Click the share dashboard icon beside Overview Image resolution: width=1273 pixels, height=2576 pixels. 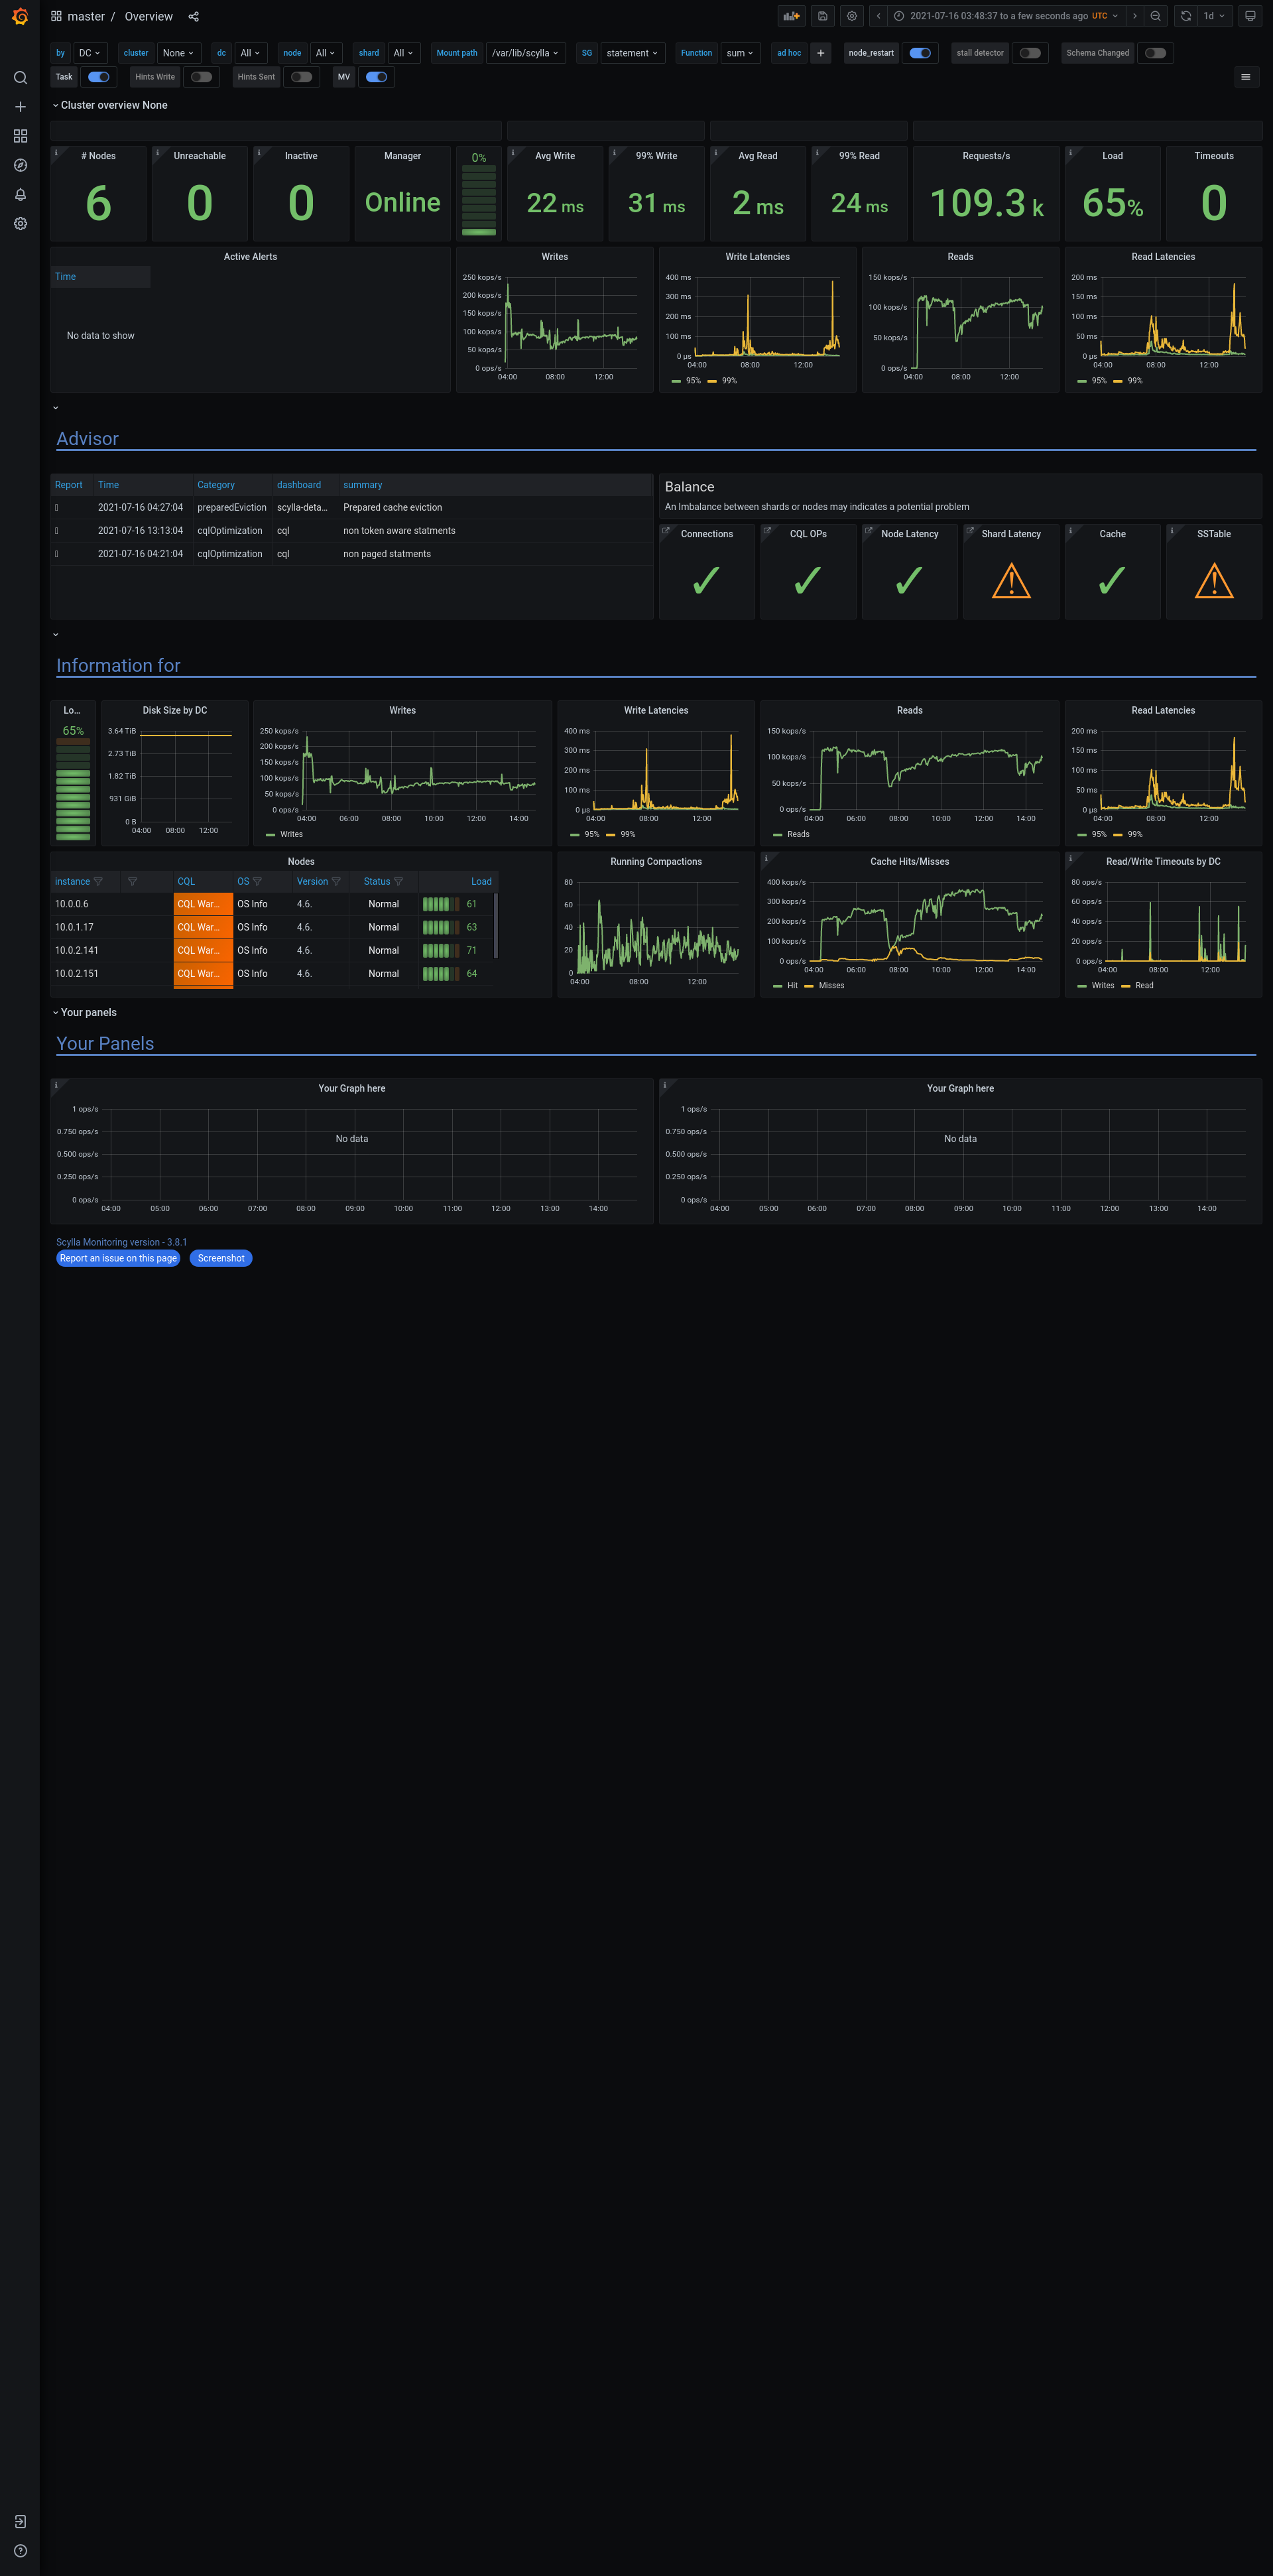pyautogui.click(x=193, y=16)
